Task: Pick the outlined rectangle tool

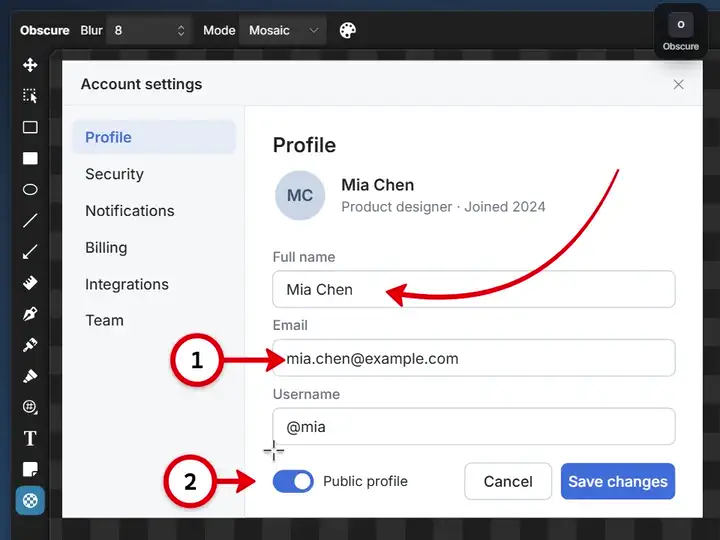Action: (x=30, y=127)
